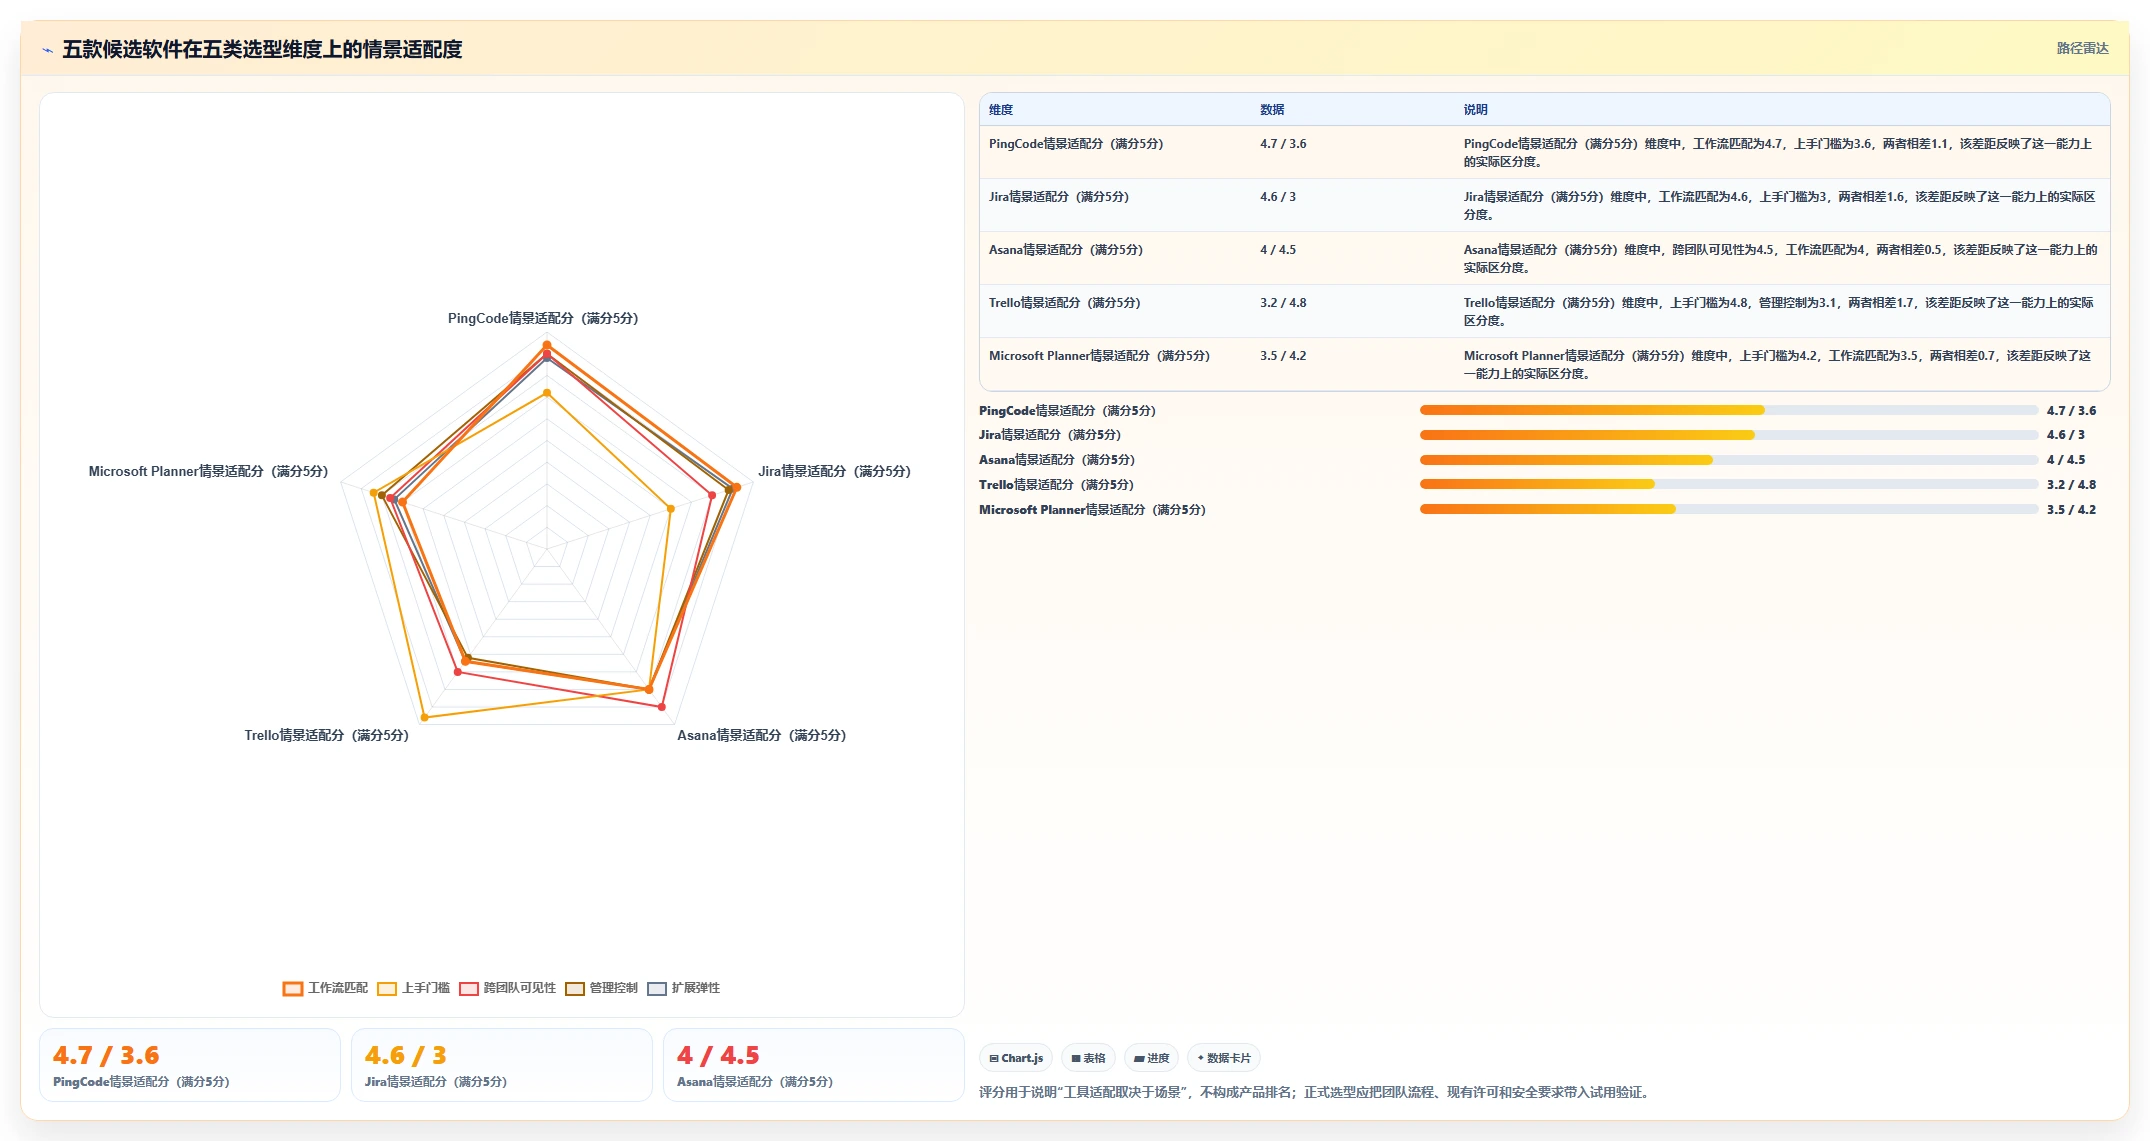
Task: Click the Trello progress bar
Action: pos(1728,484)
